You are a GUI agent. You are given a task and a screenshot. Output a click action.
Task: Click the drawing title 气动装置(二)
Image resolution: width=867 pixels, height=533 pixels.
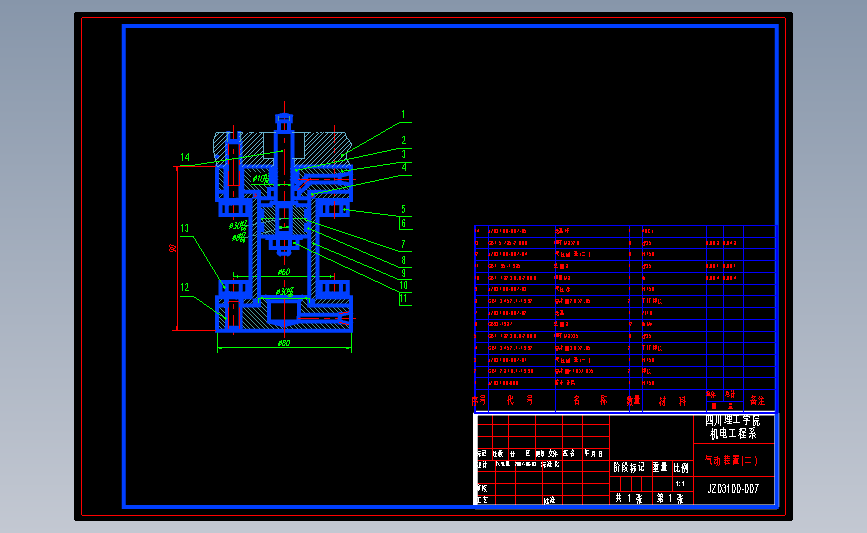pos(732,460)
